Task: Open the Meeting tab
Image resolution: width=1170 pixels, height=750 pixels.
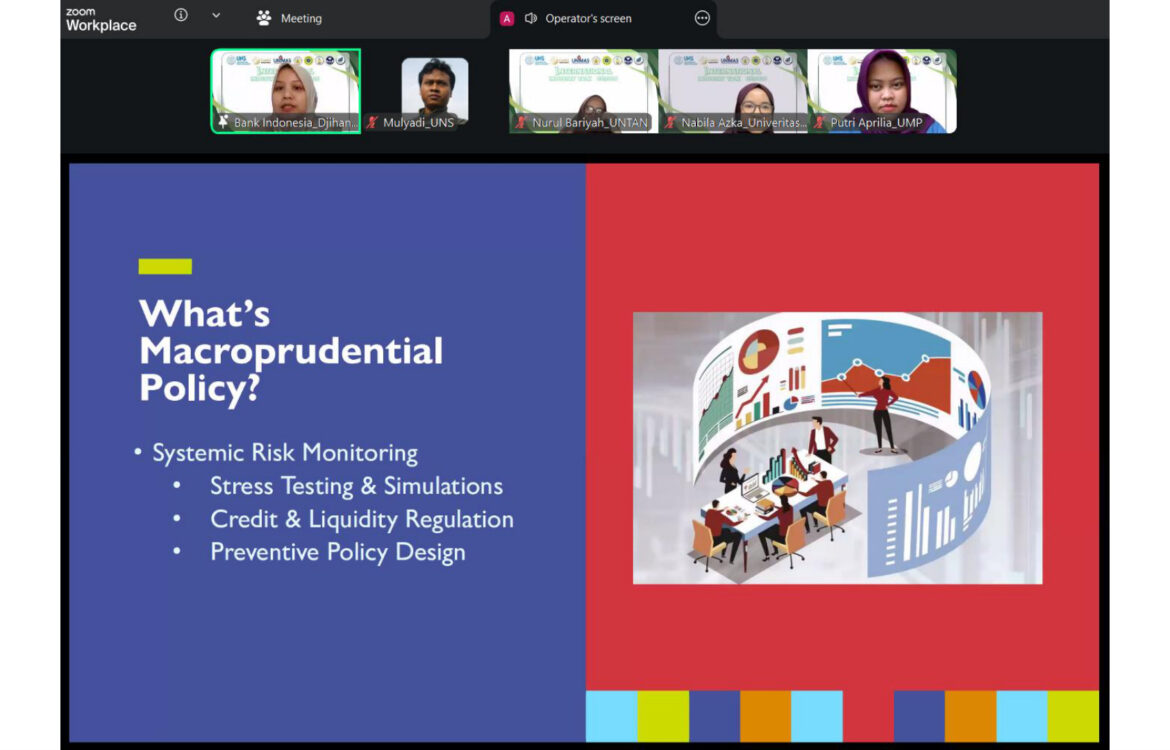Action: tap(300, 18)
